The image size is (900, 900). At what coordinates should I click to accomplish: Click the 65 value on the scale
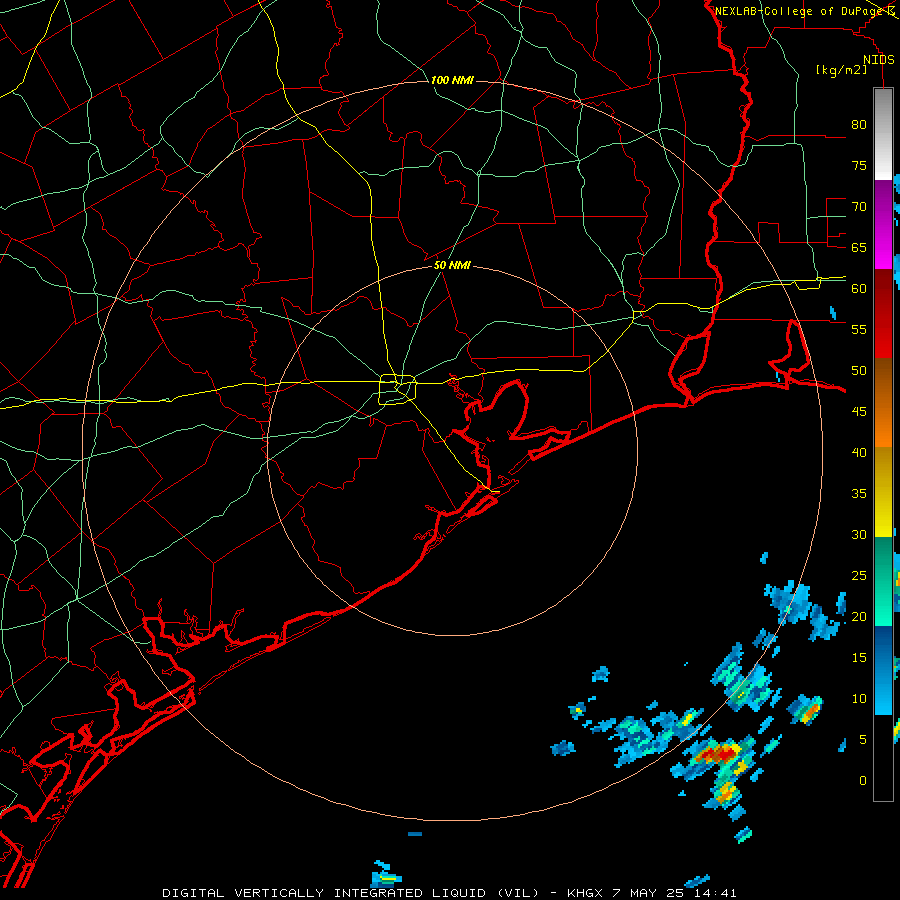tap(859, 247)
